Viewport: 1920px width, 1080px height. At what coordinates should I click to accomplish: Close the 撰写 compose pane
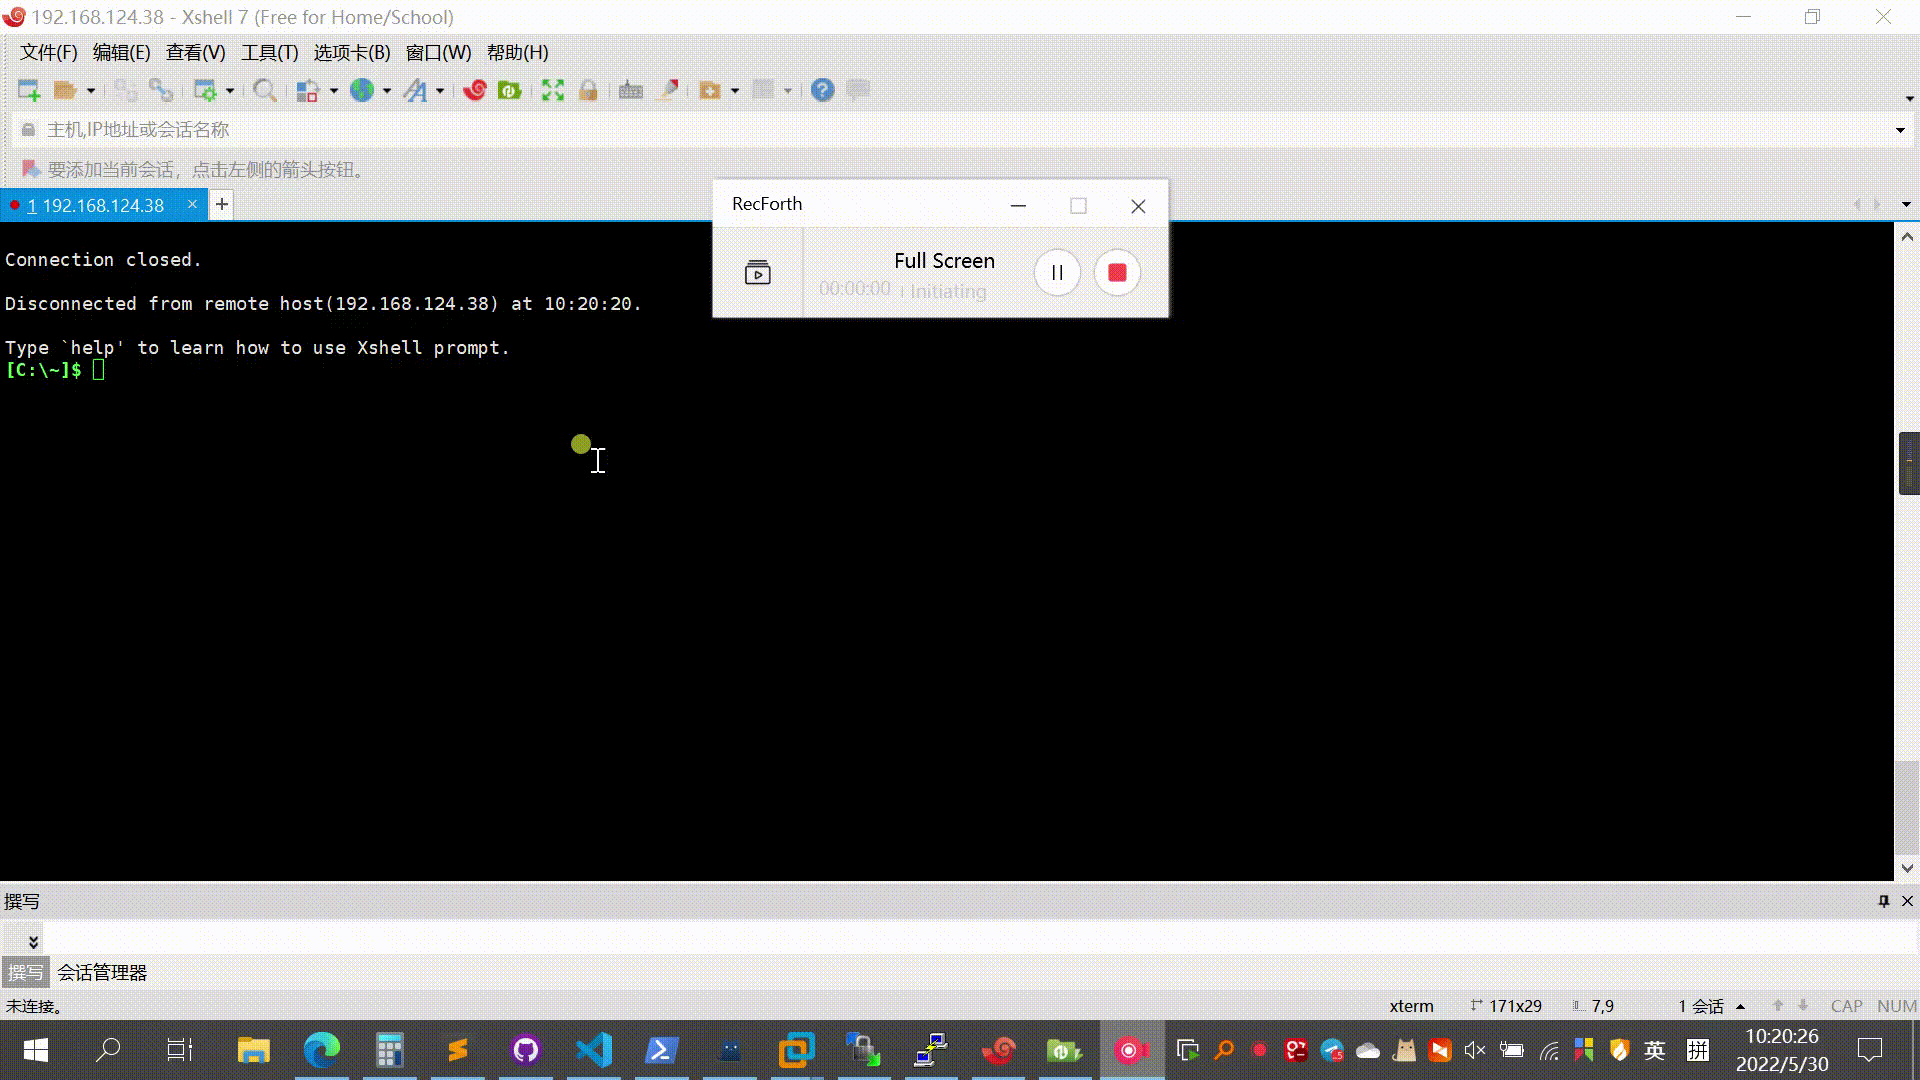pos(1907,901)
